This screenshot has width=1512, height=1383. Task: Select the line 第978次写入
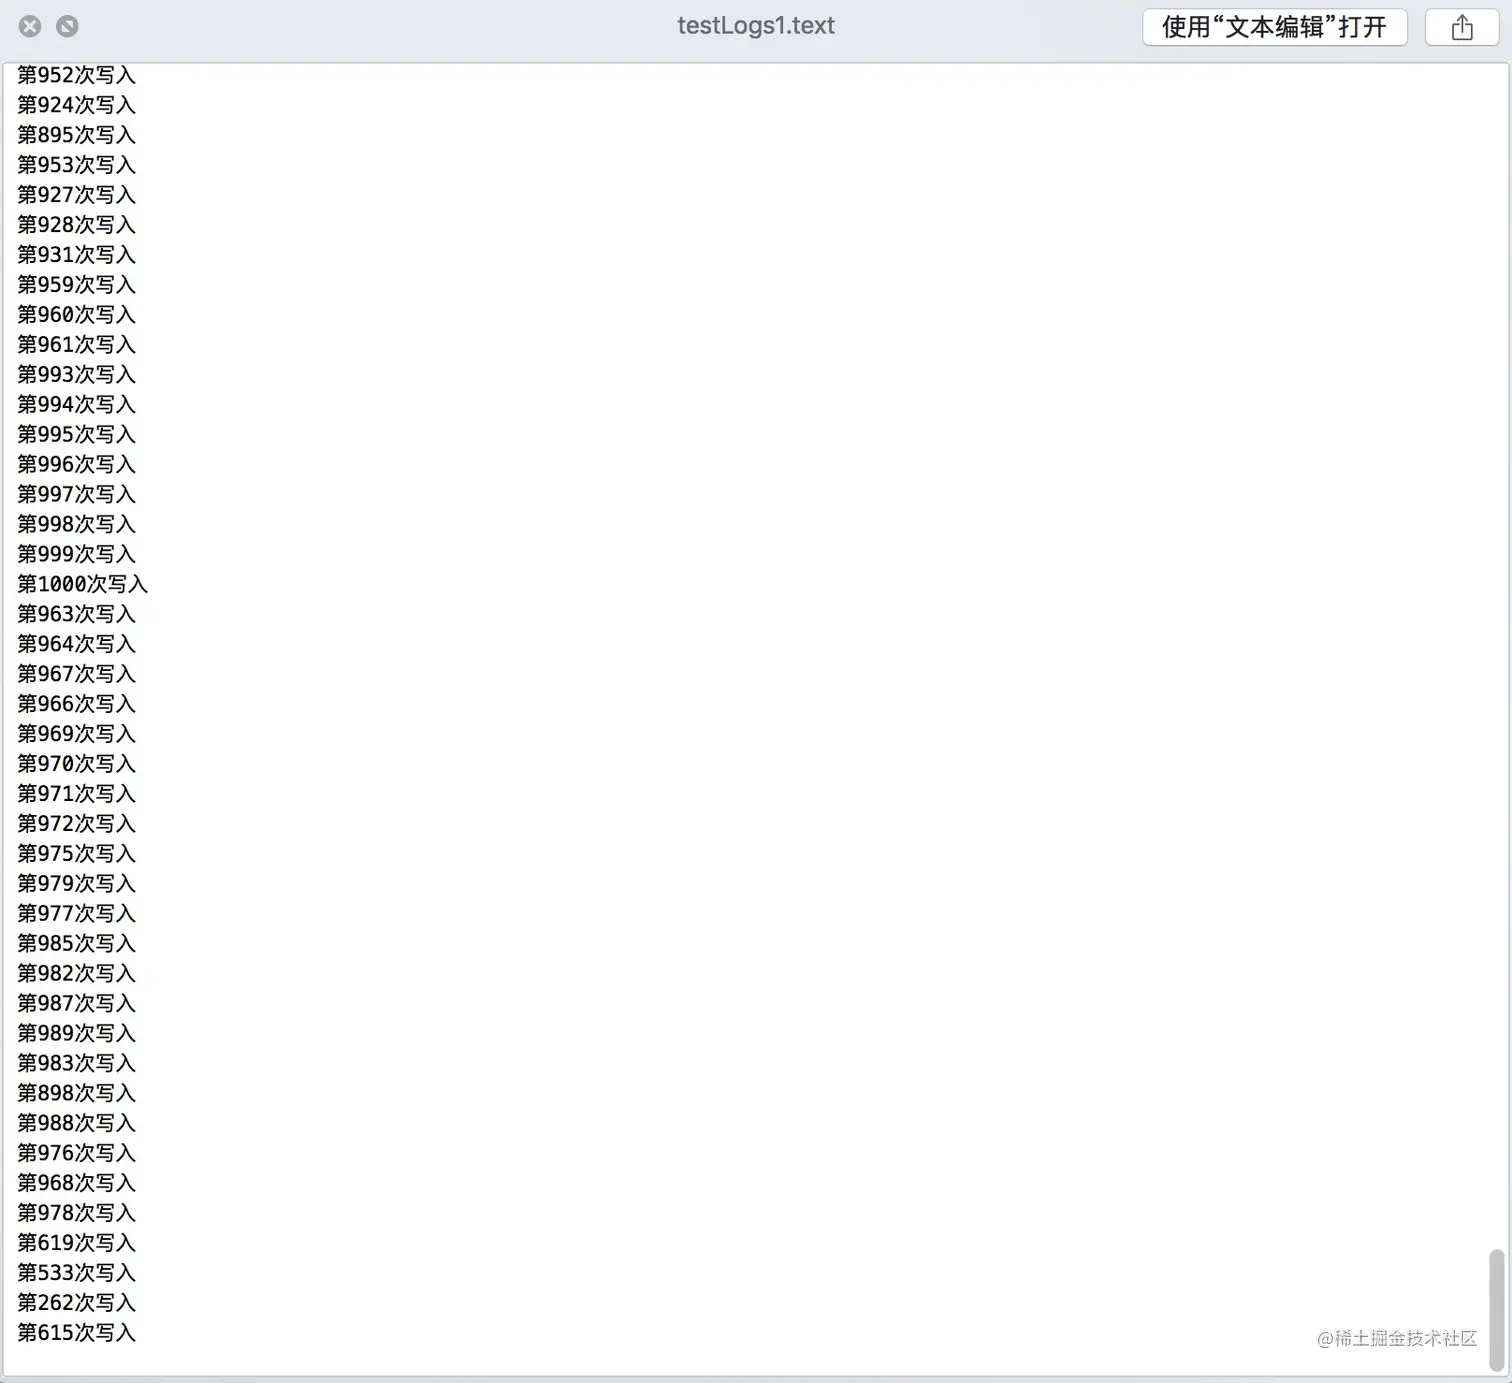[76, 1214]
